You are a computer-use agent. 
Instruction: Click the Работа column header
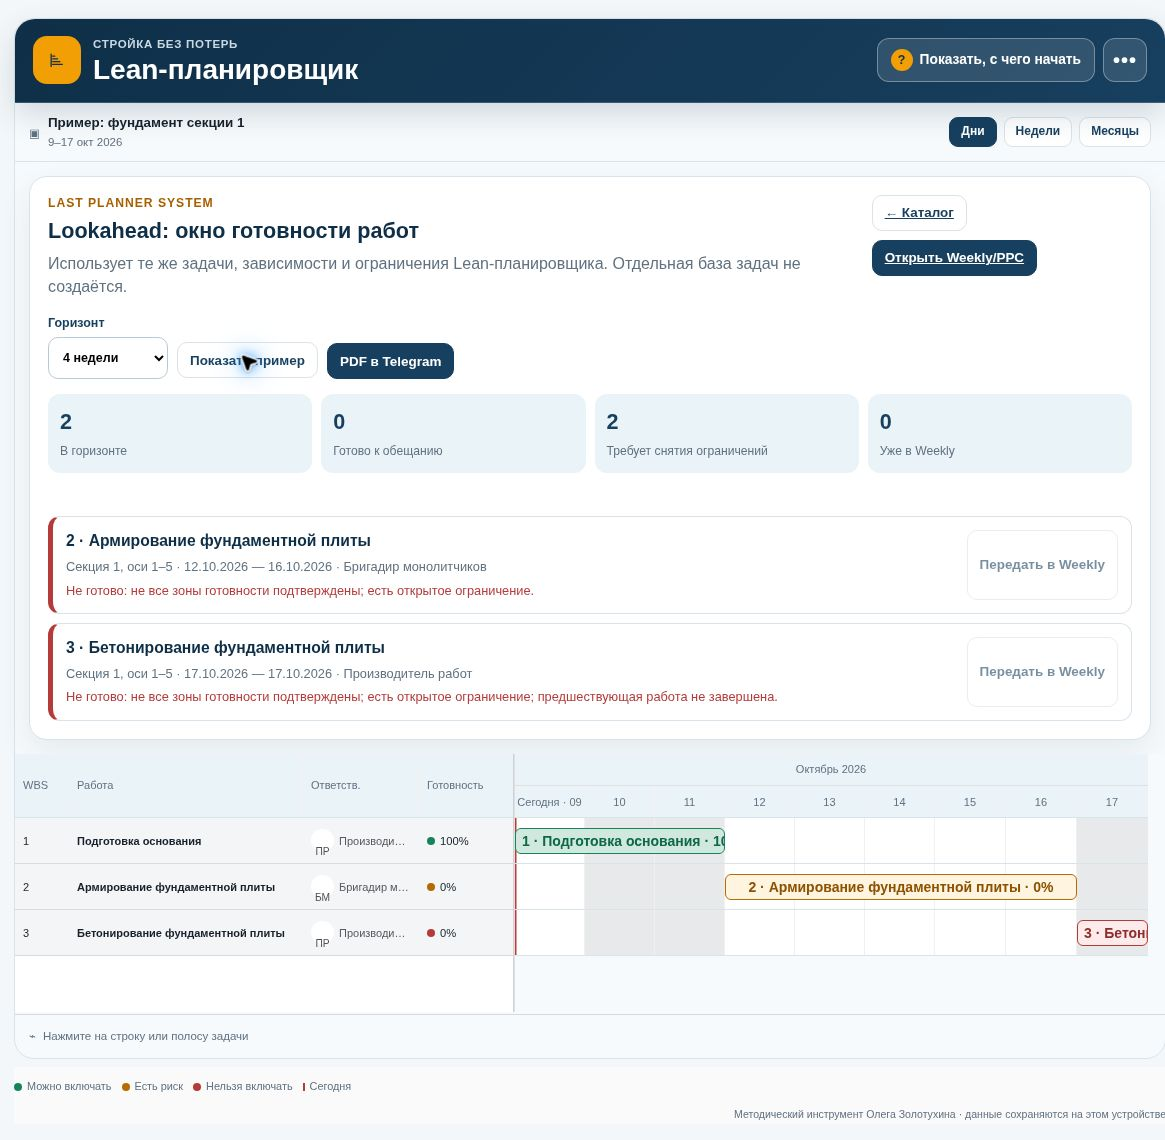tap(95, 786)
